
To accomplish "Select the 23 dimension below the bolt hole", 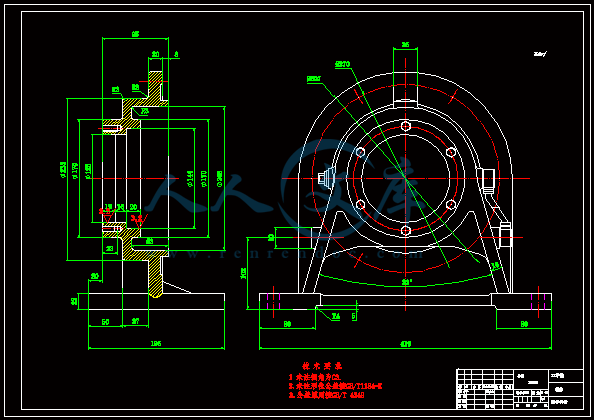I will [x=109, y=249].
